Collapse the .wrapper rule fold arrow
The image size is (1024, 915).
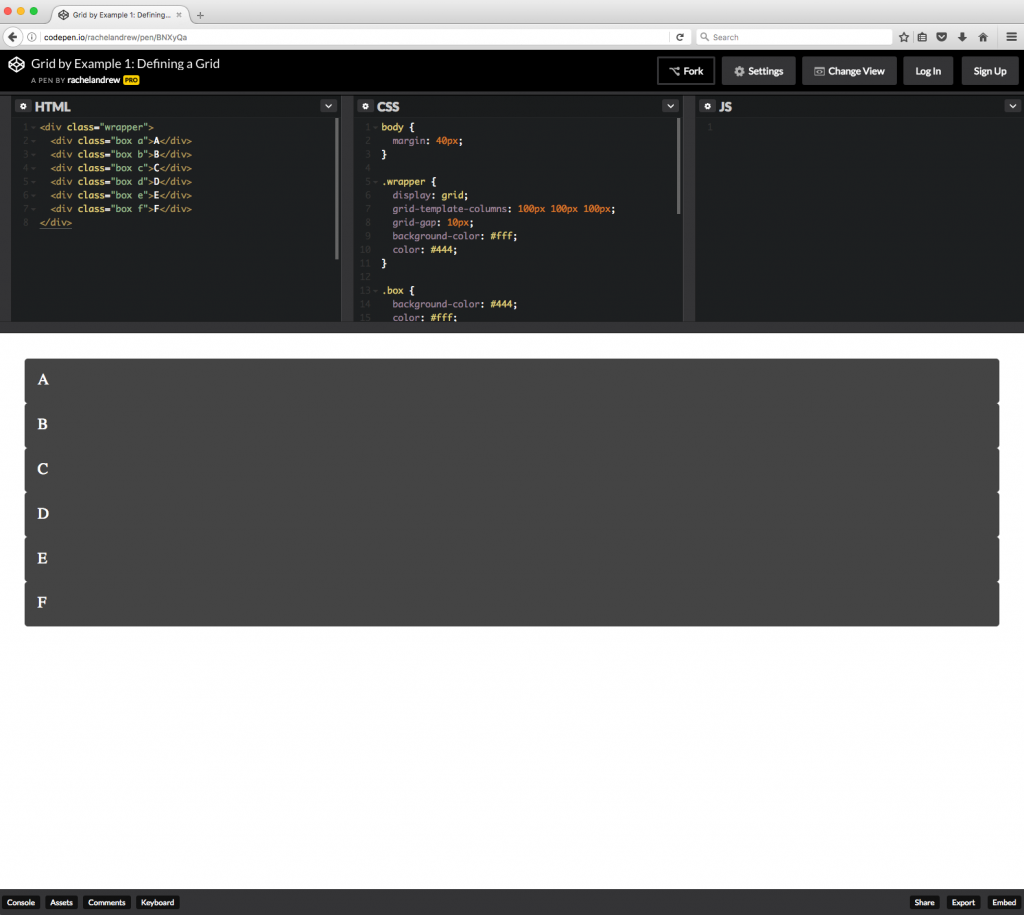click(373, 182)
